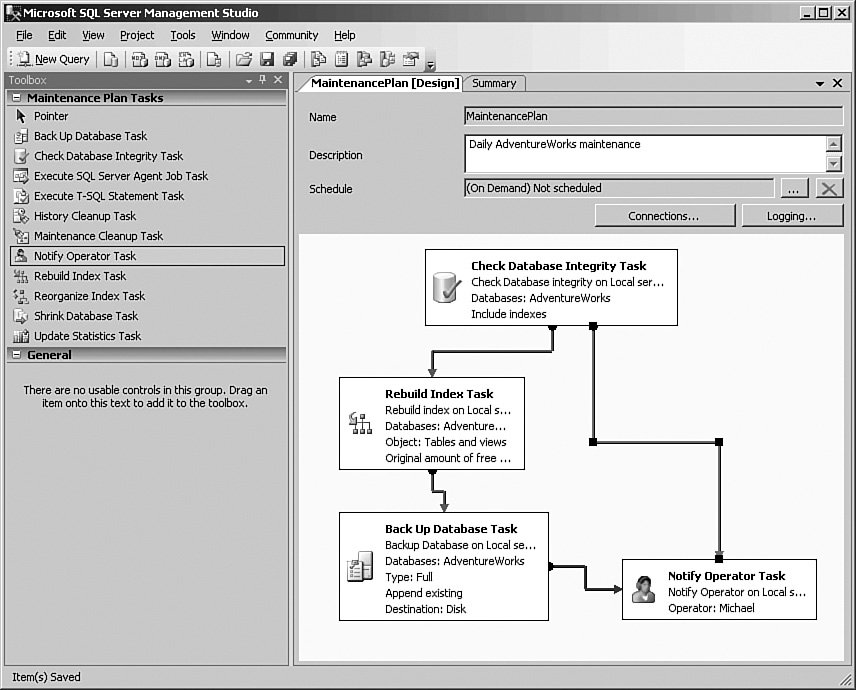The image size is (856, 690).
Task: Click the Analysis Services XMLA Query icon
Action: 186,59
